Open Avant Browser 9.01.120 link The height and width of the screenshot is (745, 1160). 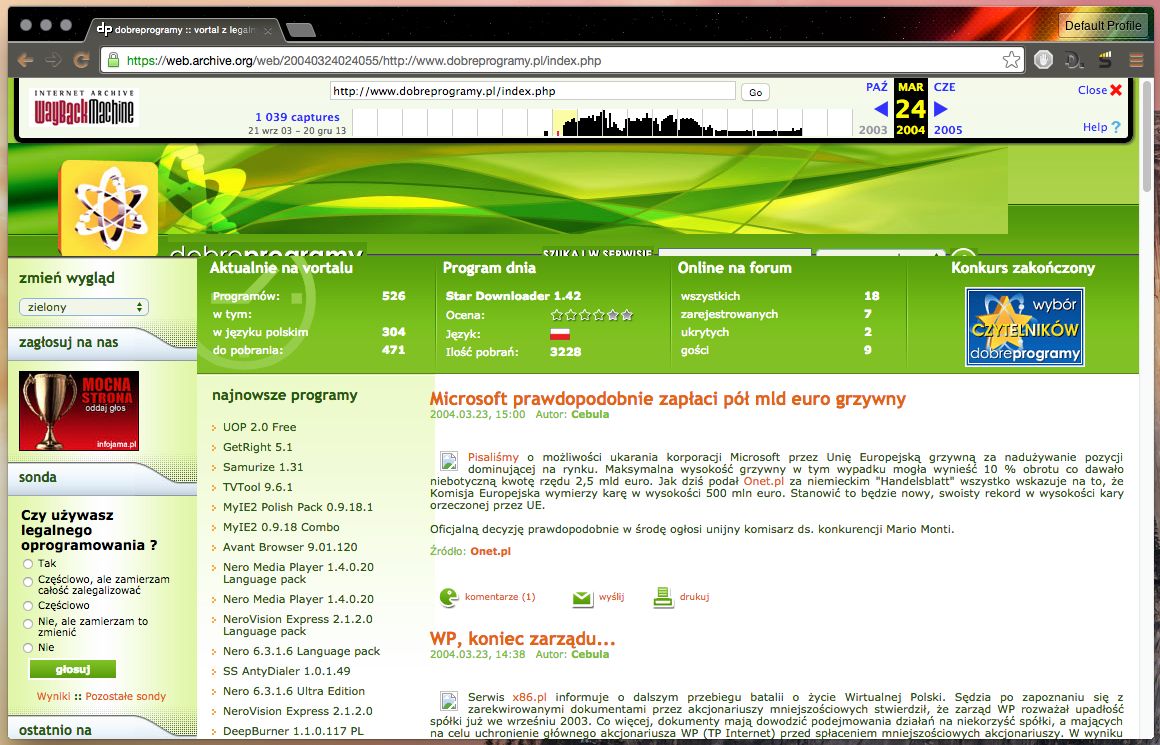pyautogui.click(x=290, y=547)
